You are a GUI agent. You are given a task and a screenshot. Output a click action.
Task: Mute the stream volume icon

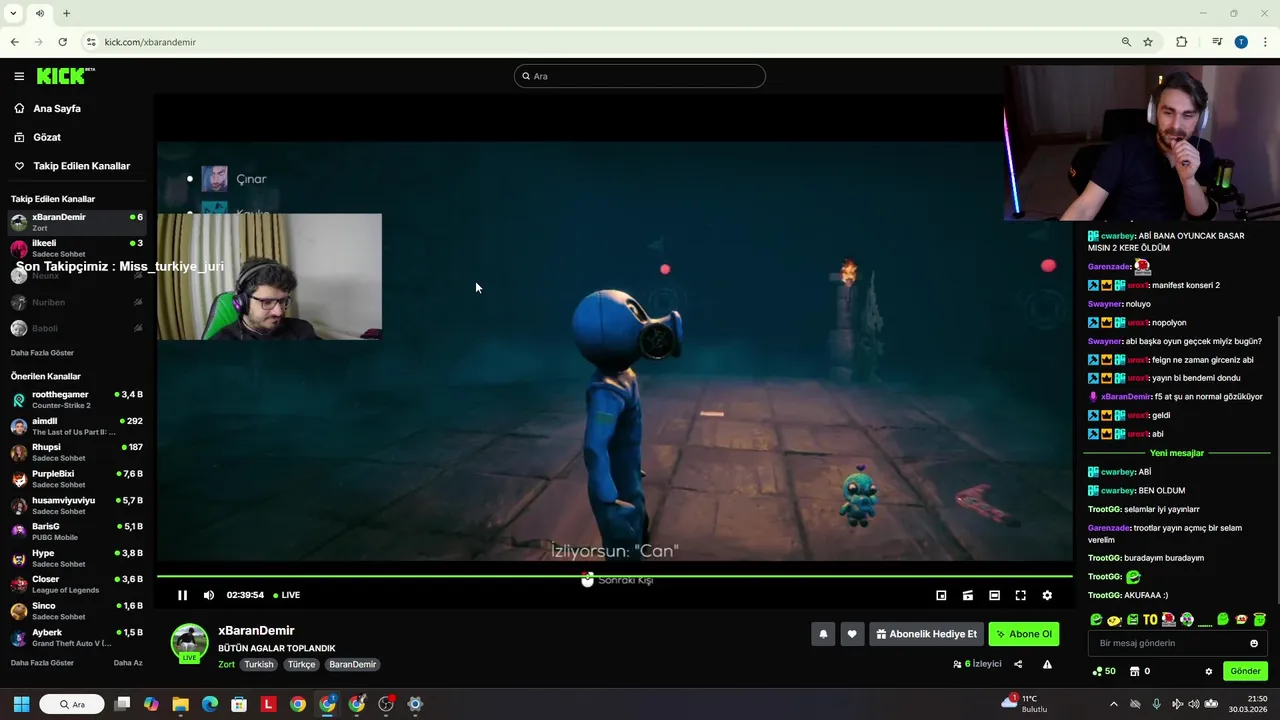pyautogui.click(x=208, y=595)
